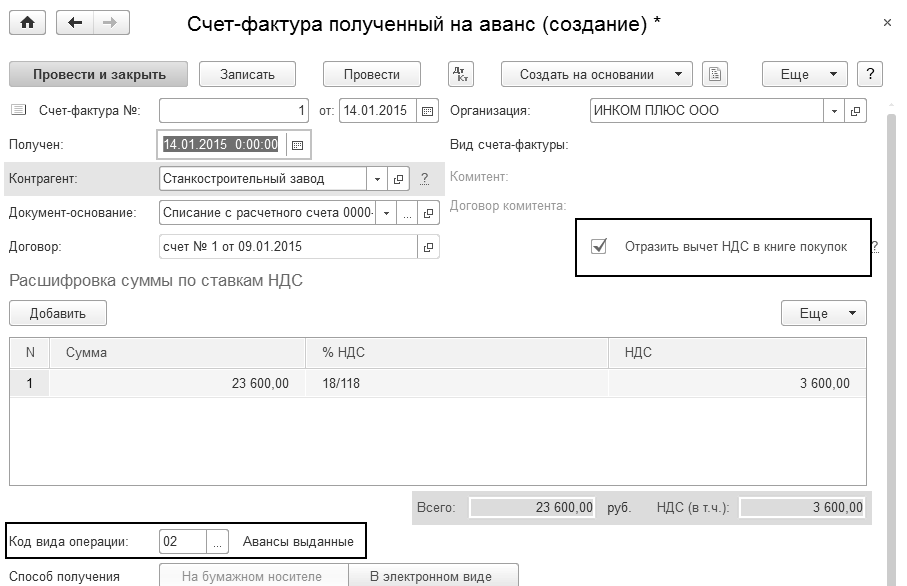Click the vertical scrollbar on the right
The width and height of the screenshot is (907, 586).
[x=891, y=347]
